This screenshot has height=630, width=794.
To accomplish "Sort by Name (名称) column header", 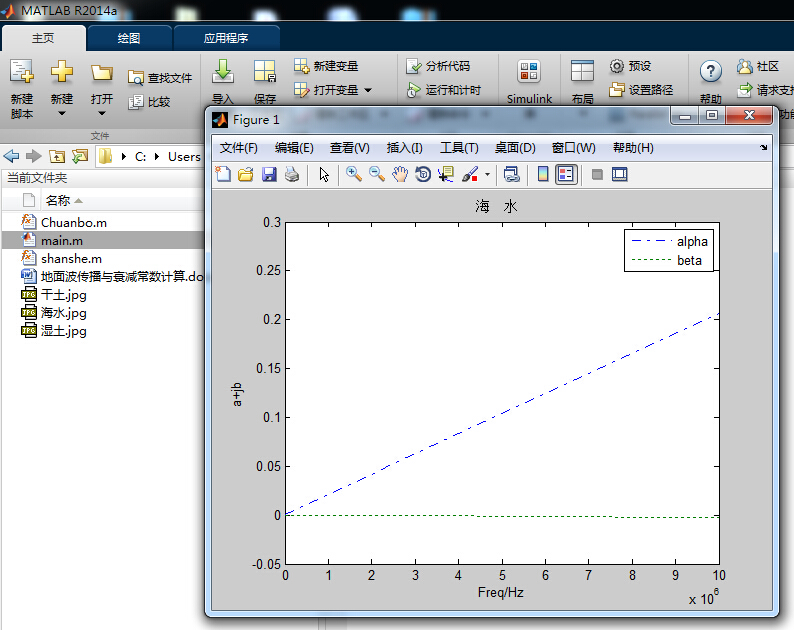I will point(58,201).
